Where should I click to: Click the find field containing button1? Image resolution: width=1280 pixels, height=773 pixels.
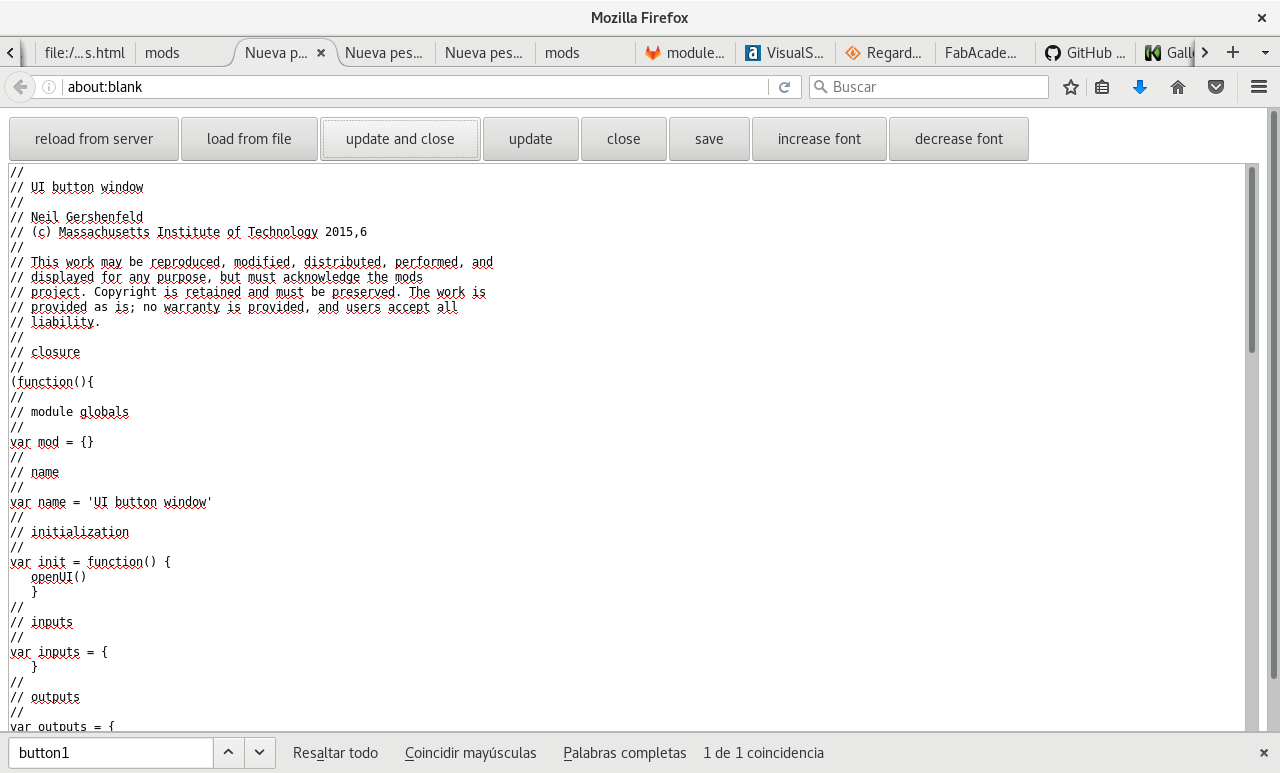coord(111,753)
